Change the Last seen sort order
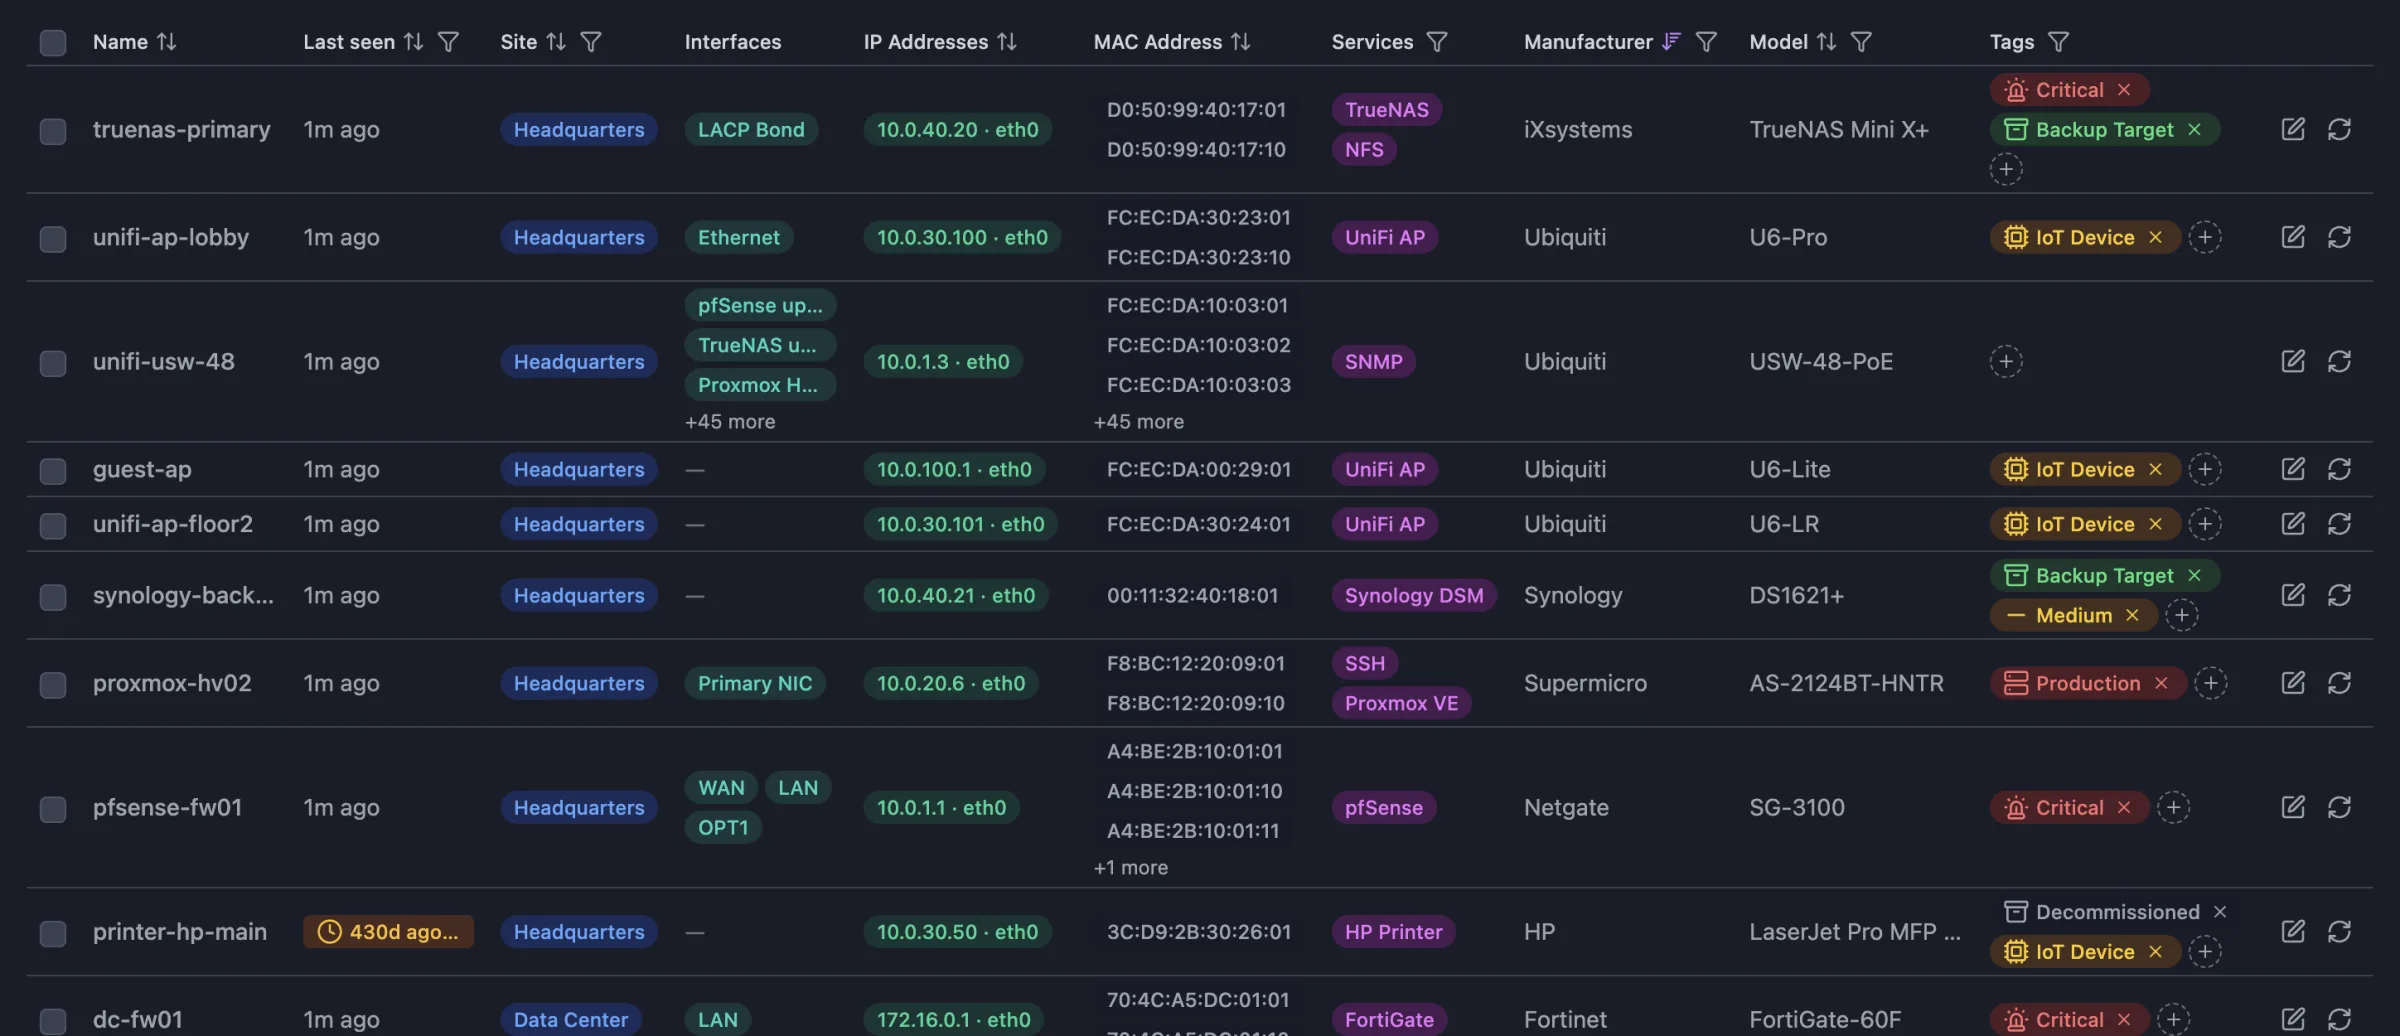 [414, 42]
